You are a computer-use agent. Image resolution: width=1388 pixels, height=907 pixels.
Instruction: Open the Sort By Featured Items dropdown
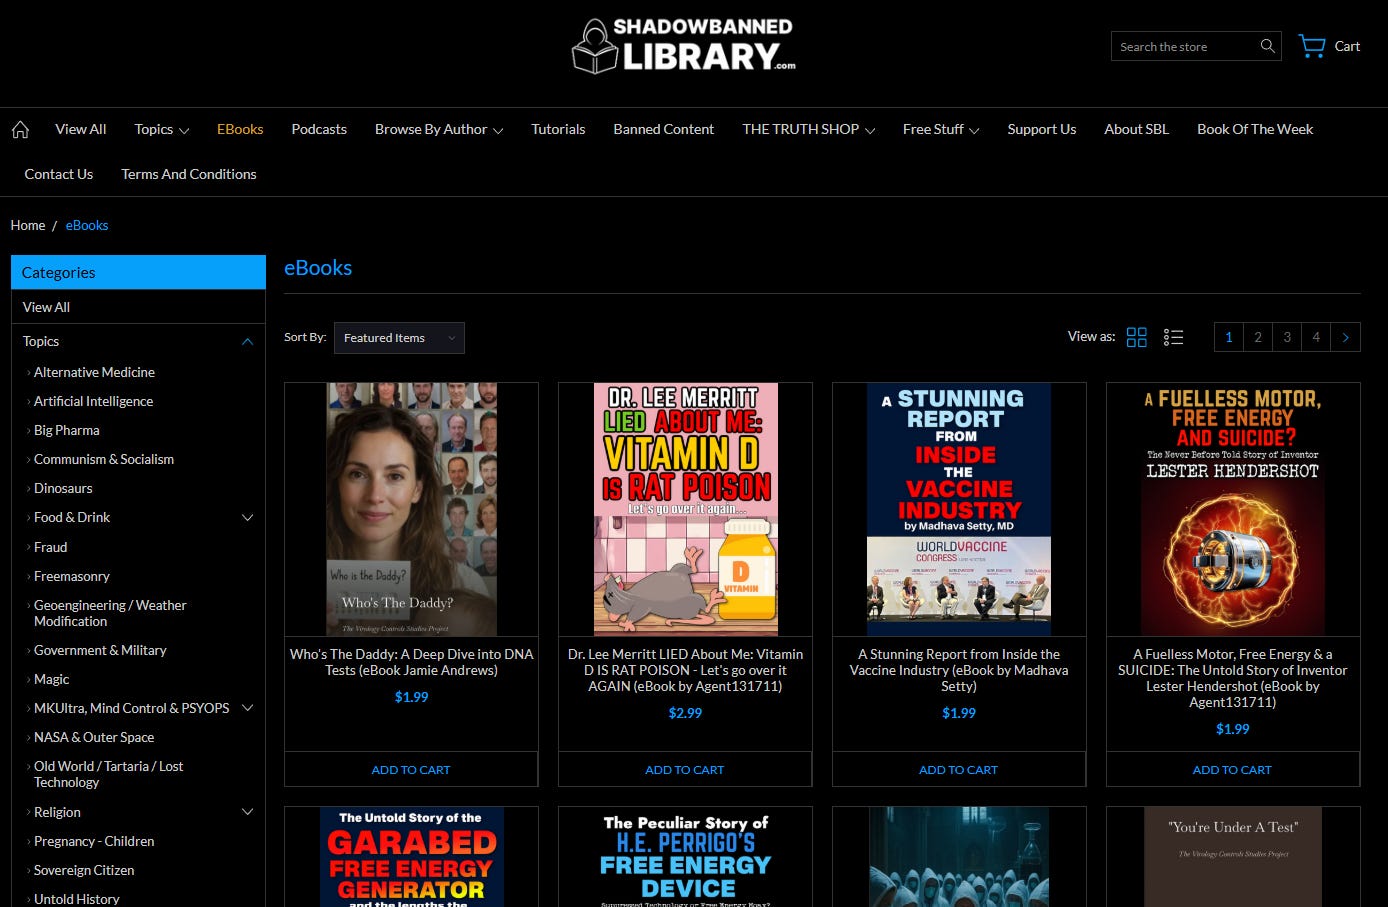click(x=399, y=338)
